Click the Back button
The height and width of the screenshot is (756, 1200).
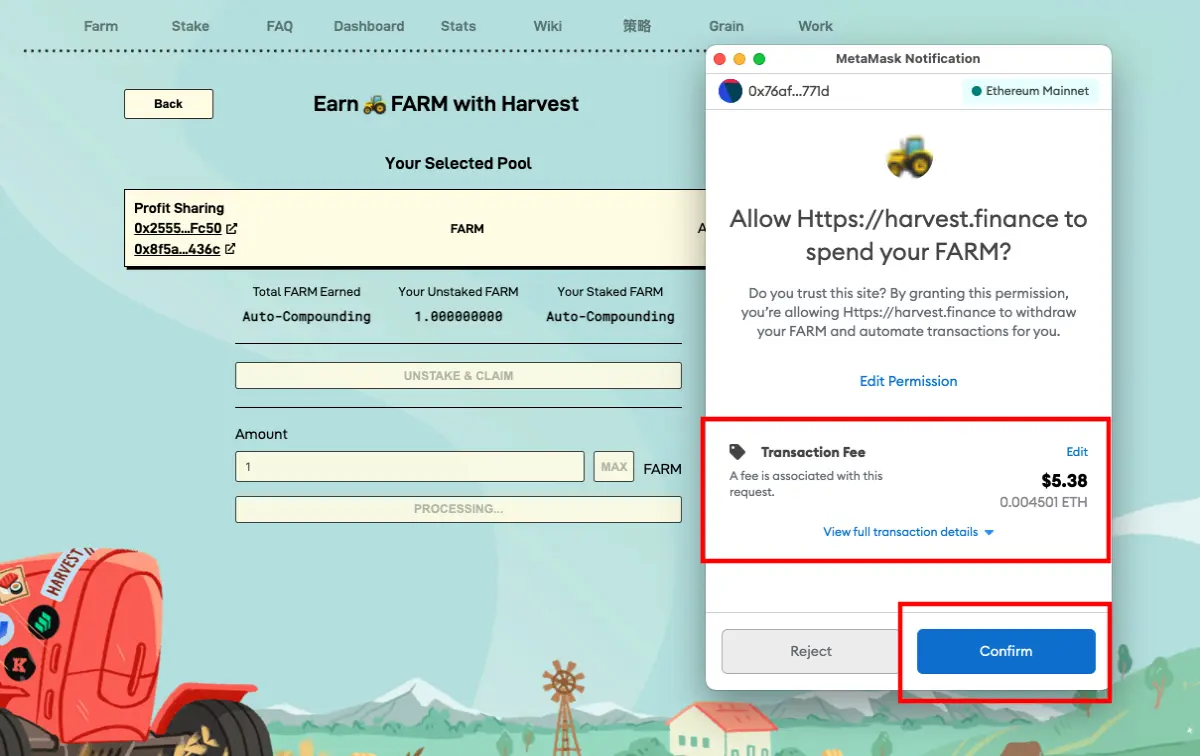[169, 104]
